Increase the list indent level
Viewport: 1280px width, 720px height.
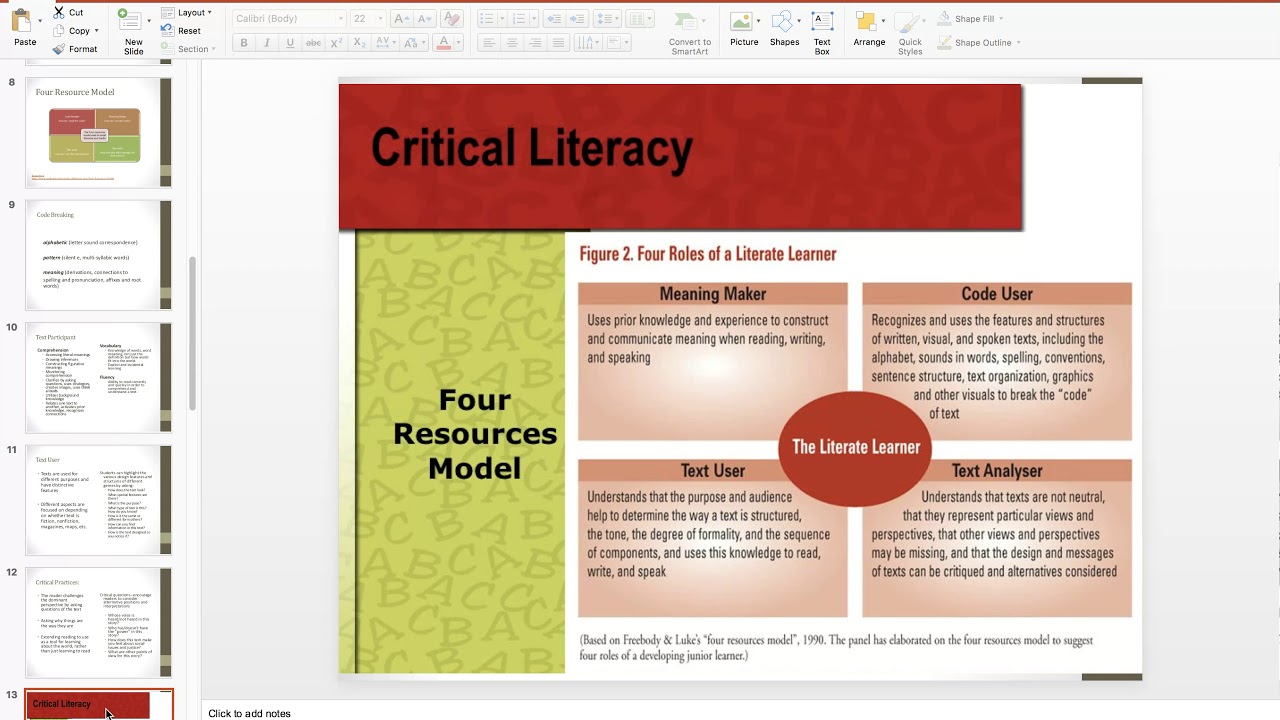pyautogui.click(x=577, y=19)
